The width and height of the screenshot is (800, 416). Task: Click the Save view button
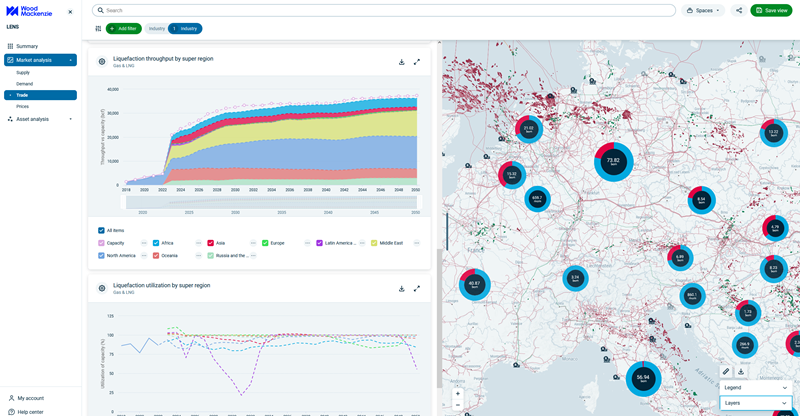(771, 10)
